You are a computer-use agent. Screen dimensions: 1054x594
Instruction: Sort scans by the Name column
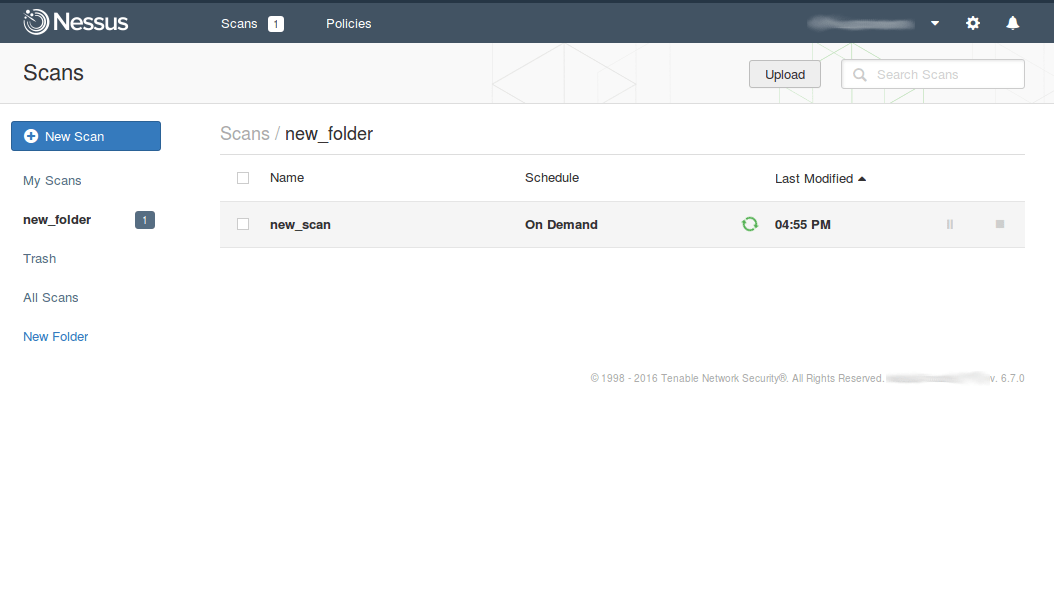tap(286, 178)
